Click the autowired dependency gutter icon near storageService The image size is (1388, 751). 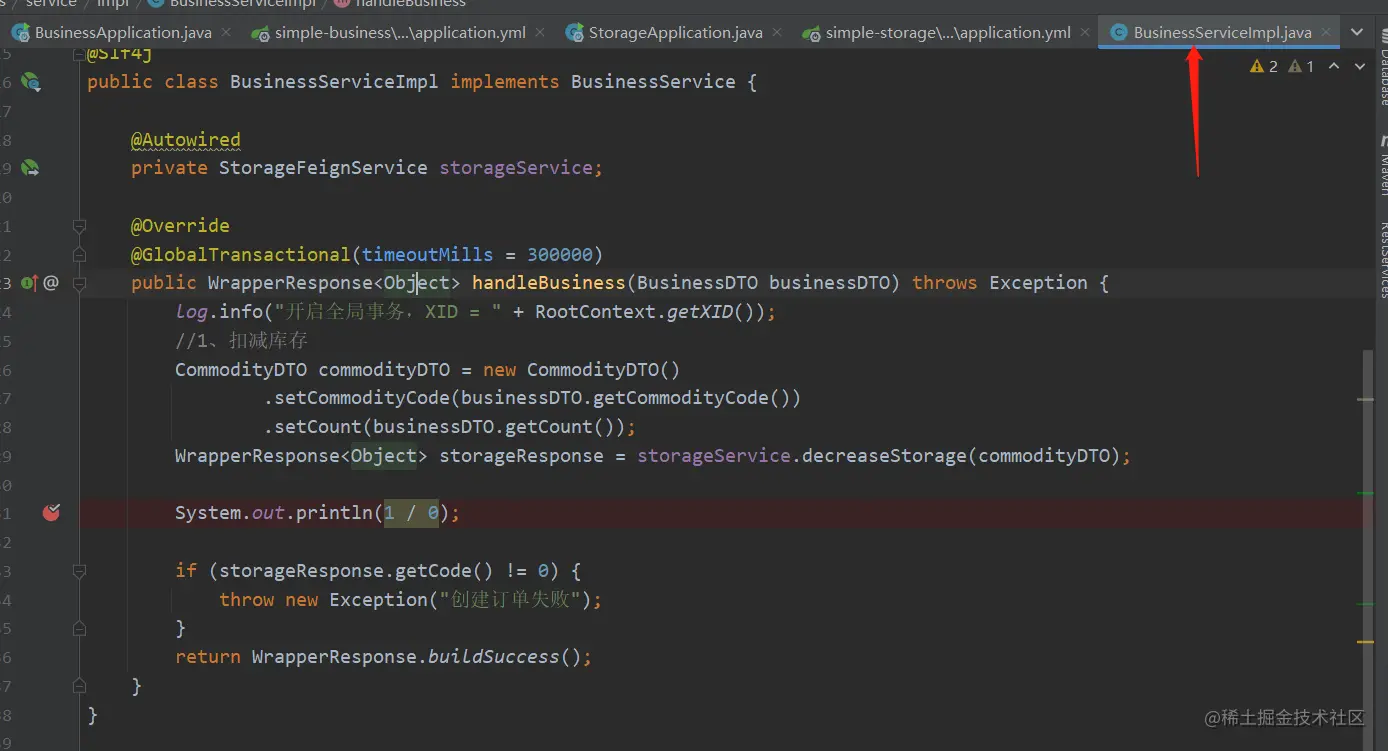click(30, 168)
